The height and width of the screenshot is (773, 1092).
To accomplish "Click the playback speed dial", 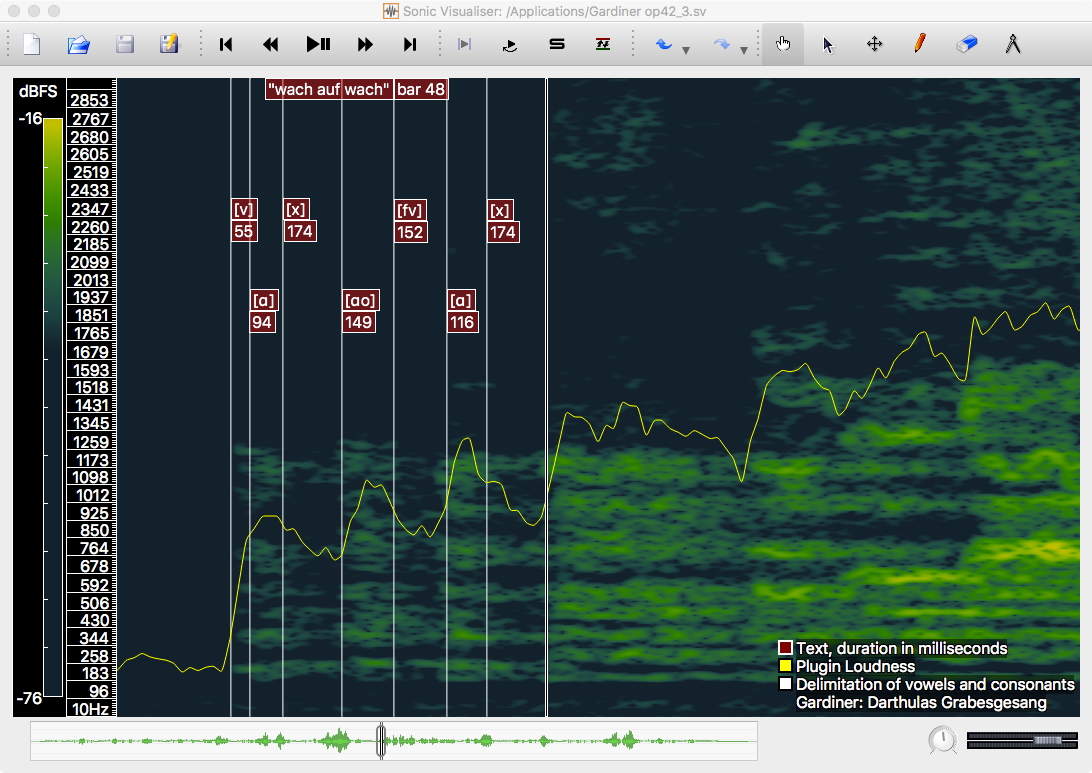I will (x=943, y=740).
